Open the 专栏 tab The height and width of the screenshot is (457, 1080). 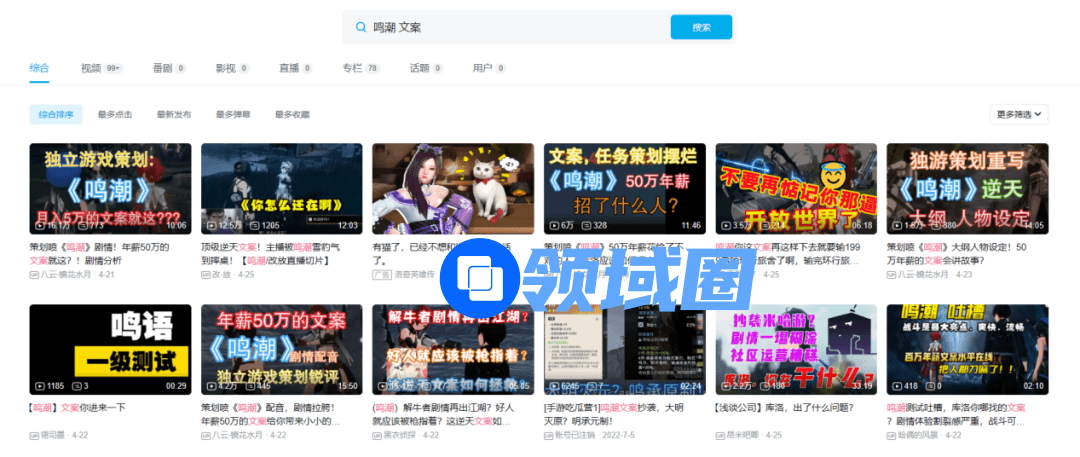(x=352, y=68)
